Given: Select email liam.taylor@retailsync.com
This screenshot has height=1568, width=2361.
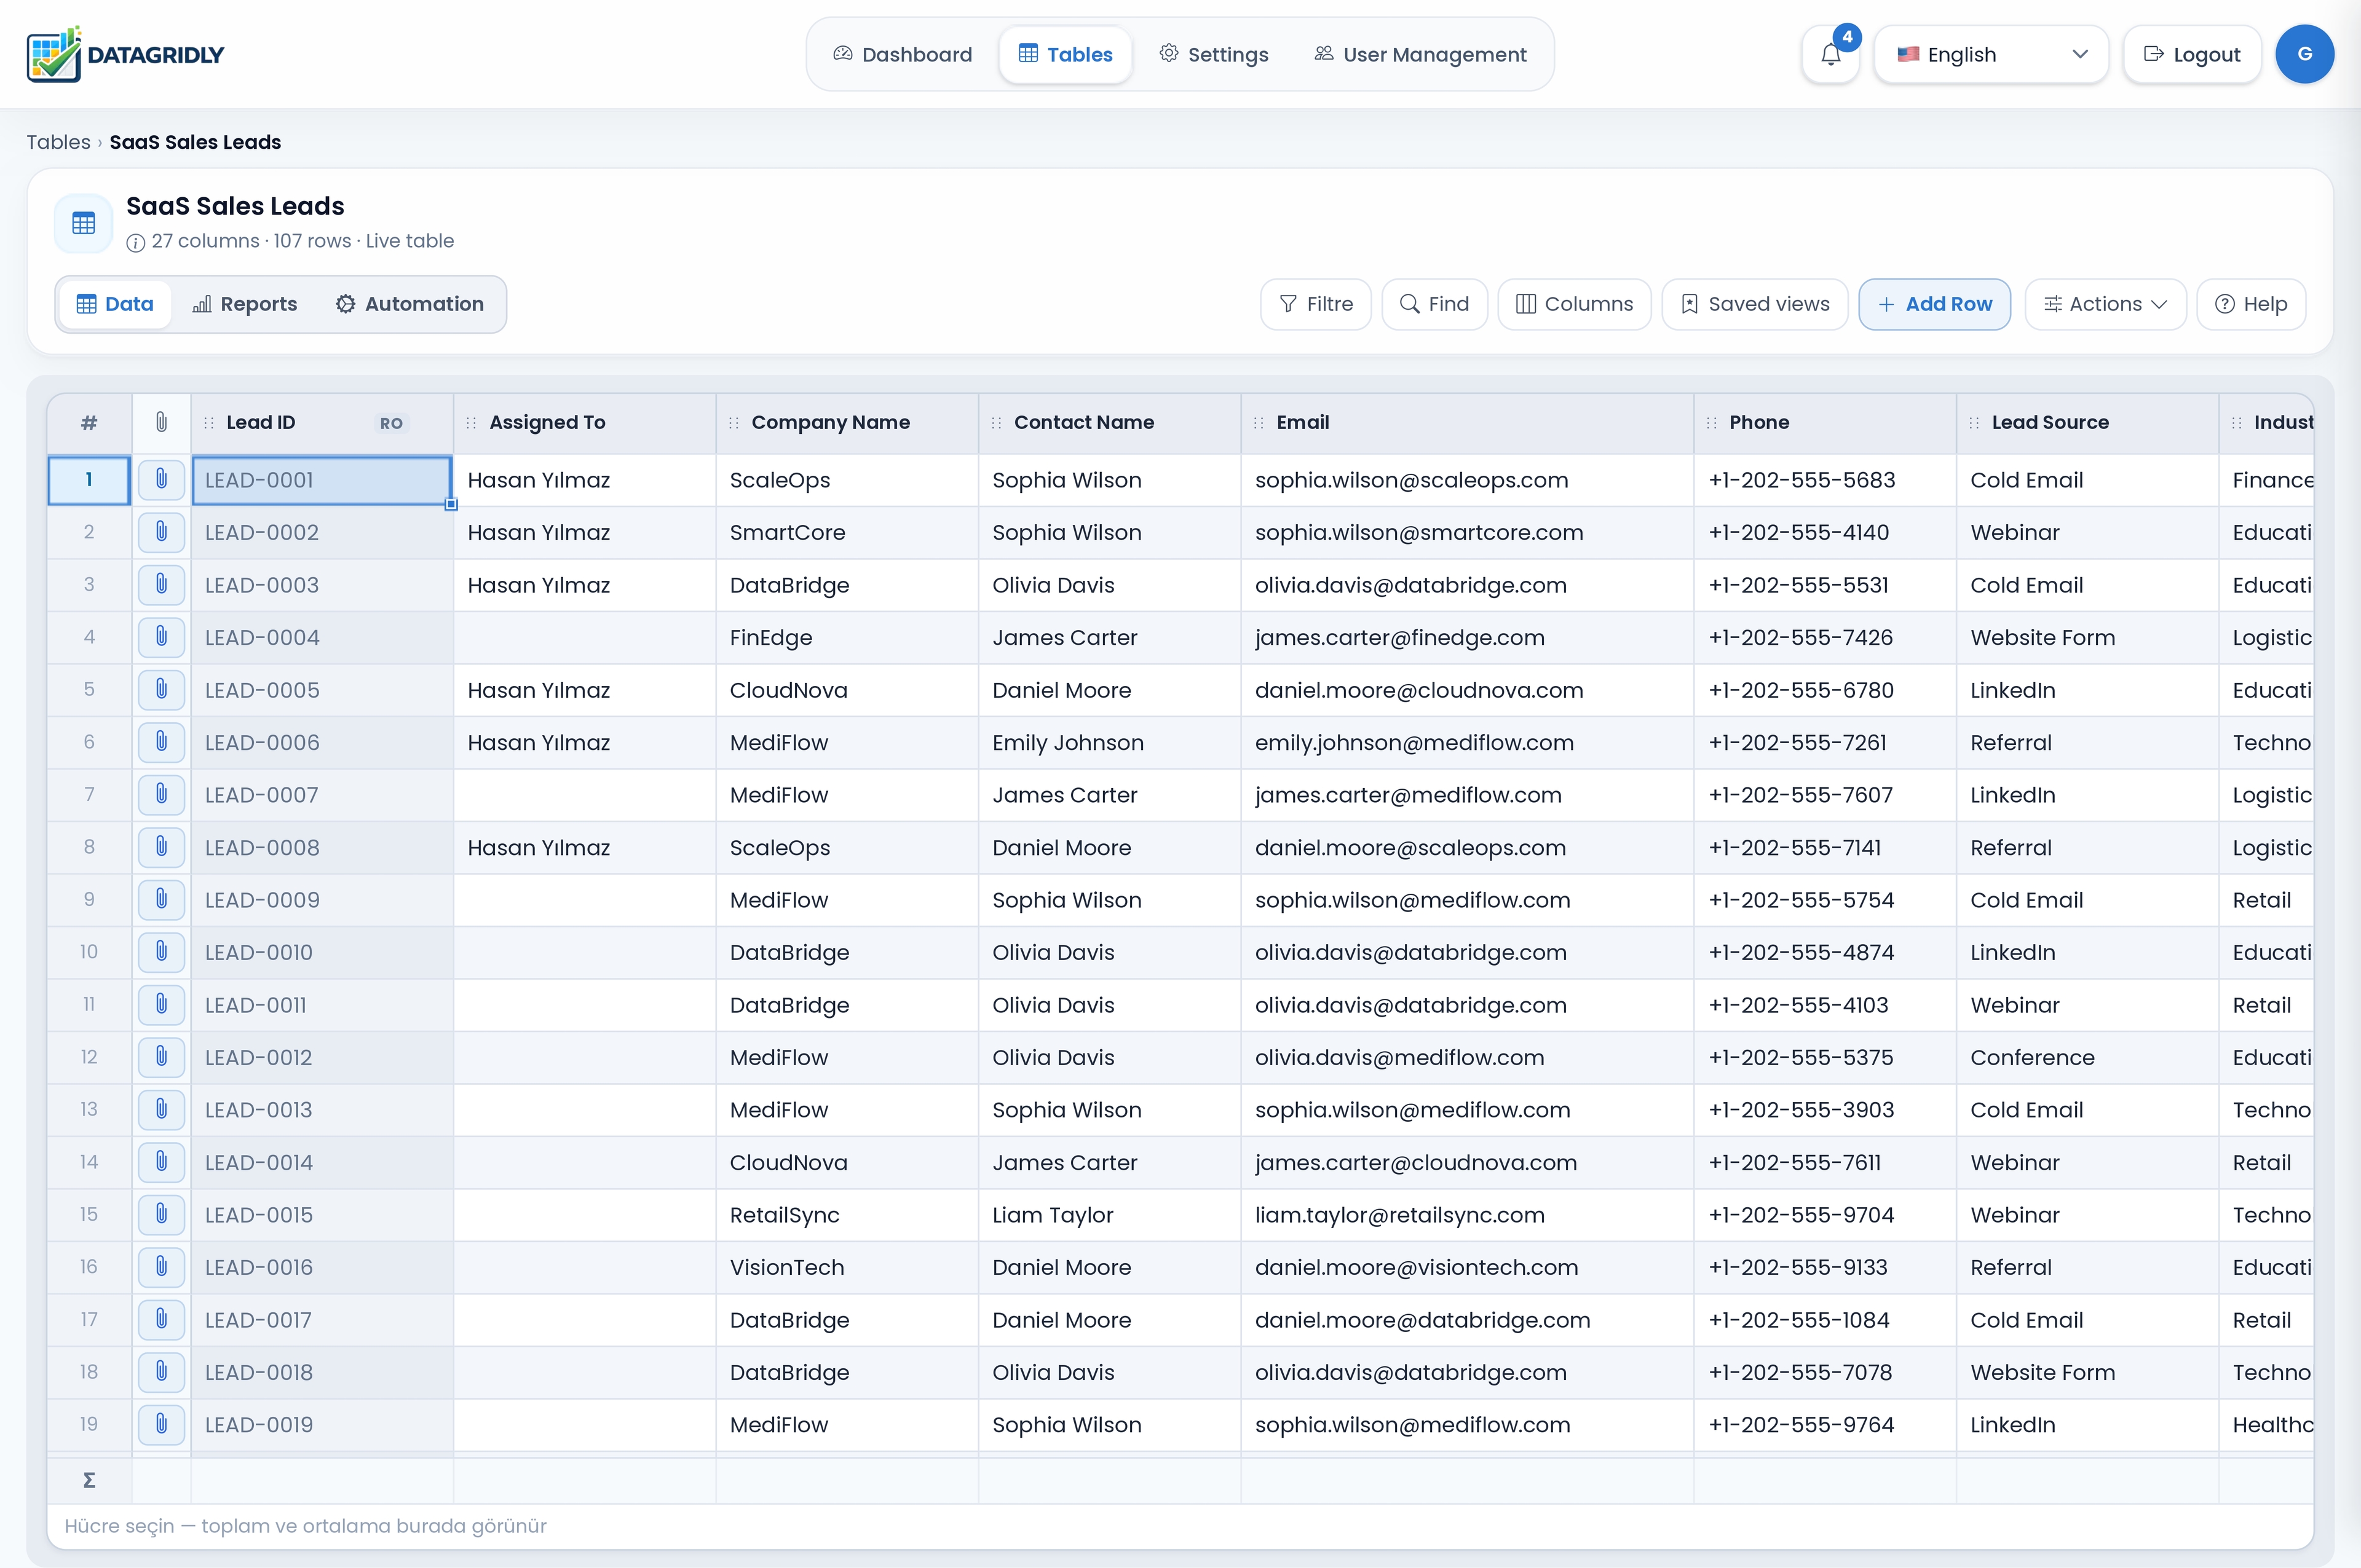Looking at the screenshot, I should (x=1467, y=1215).
